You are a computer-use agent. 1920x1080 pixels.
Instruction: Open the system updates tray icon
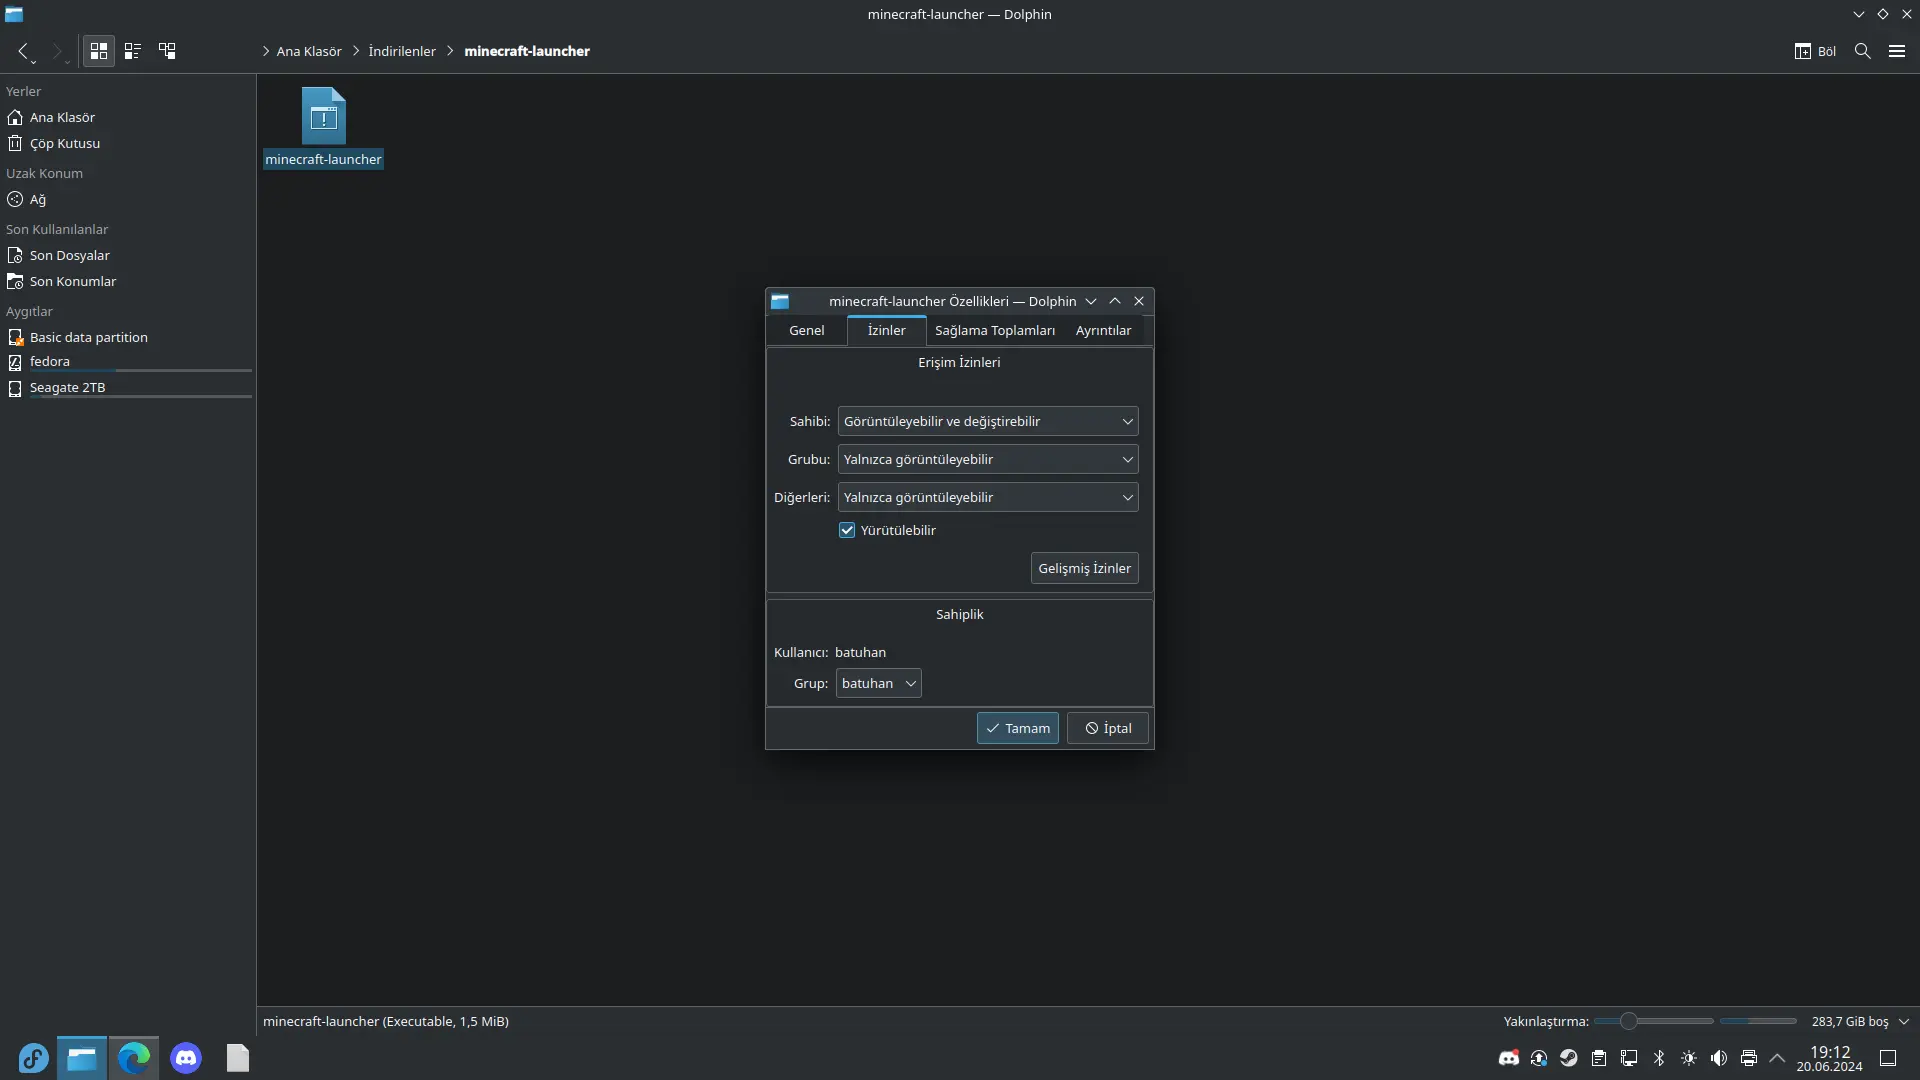coord(1539,1058)
